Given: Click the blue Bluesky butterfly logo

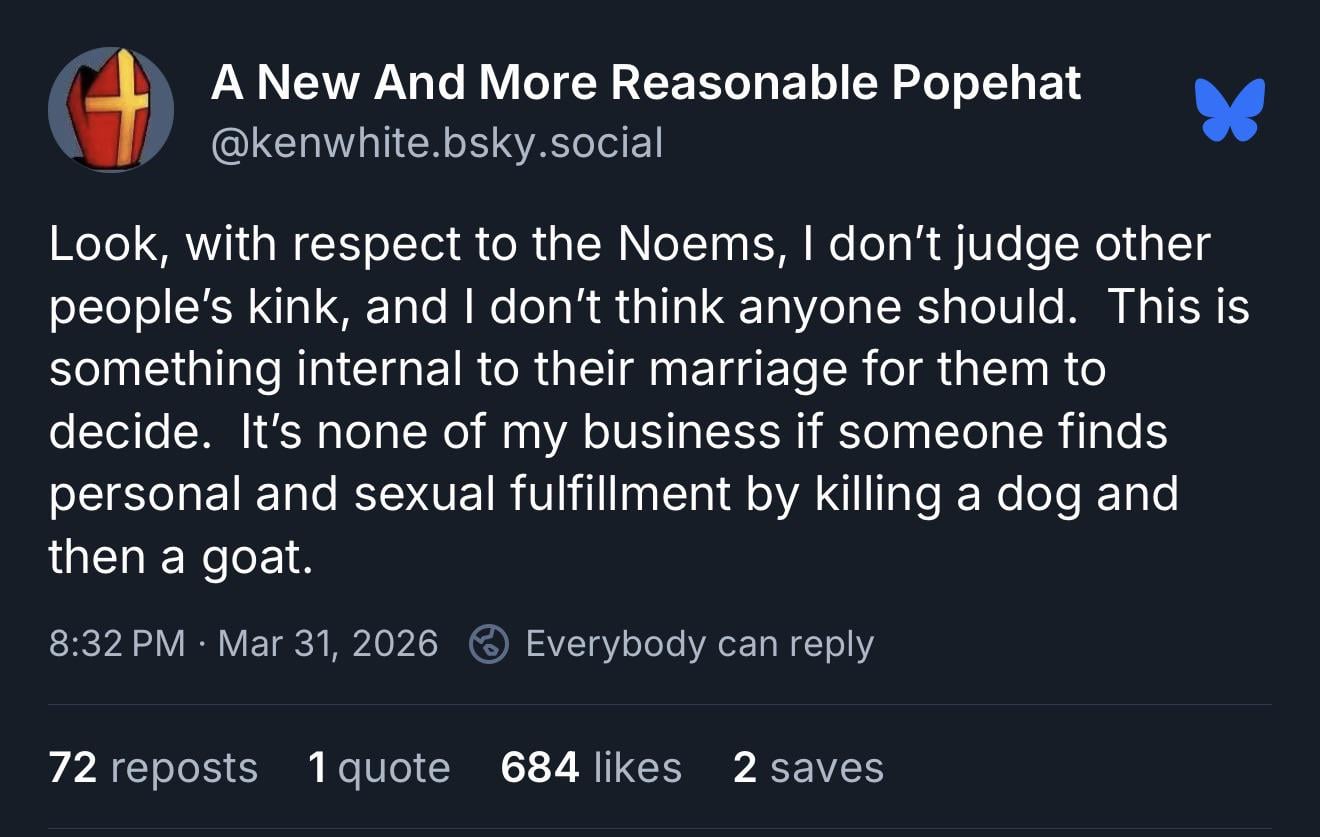Looking at the screenshot, I should click(x=1229, y=108).
